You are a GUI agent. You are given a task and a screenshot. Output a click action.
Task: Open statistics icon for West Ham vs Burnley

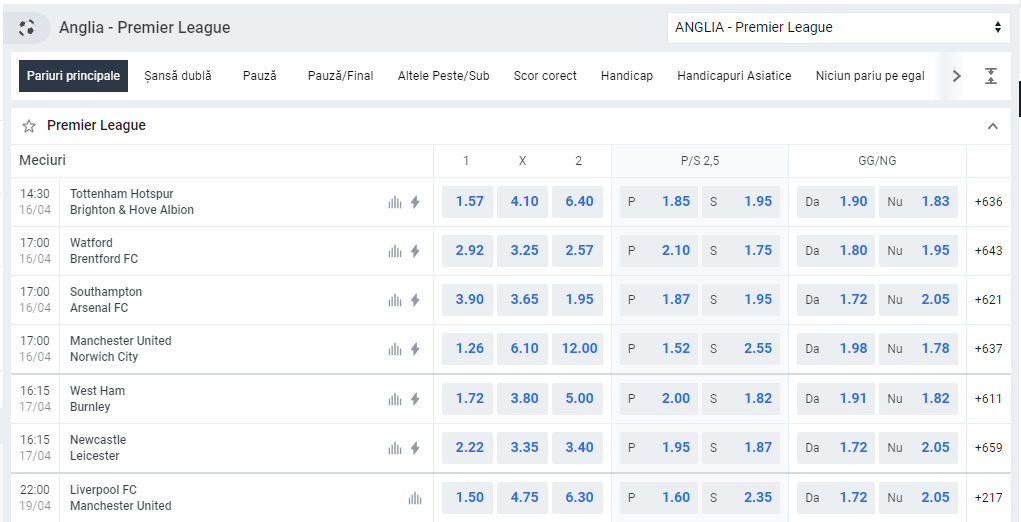click(x=395, y=399)
